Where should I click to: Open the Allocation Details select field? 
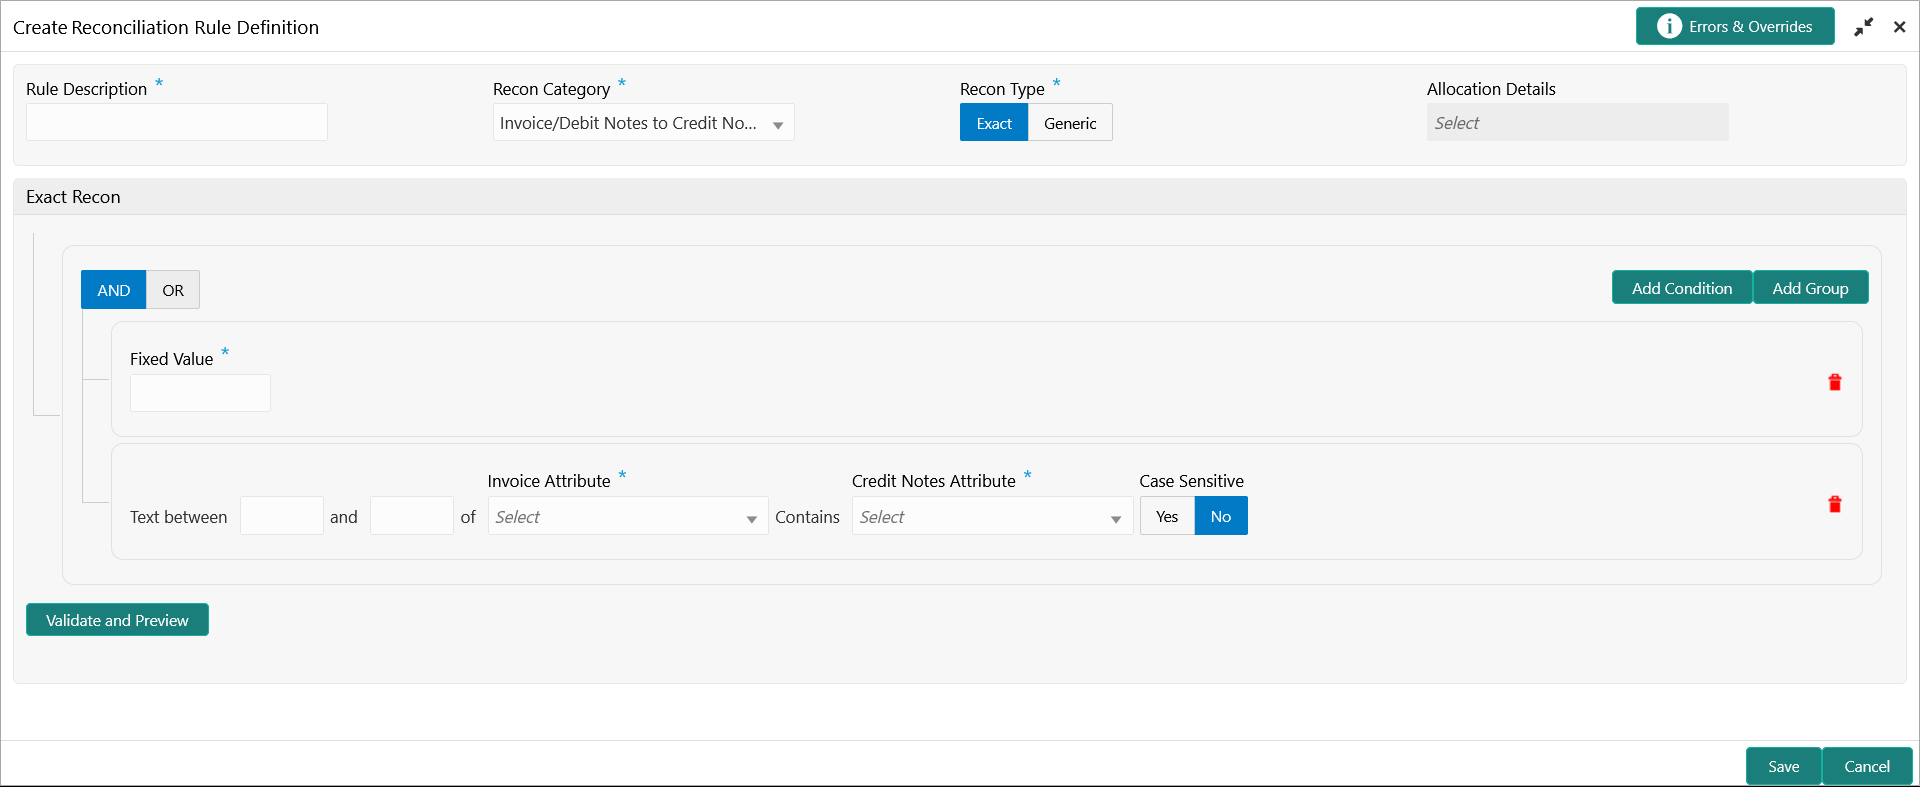click(1577, 123)
